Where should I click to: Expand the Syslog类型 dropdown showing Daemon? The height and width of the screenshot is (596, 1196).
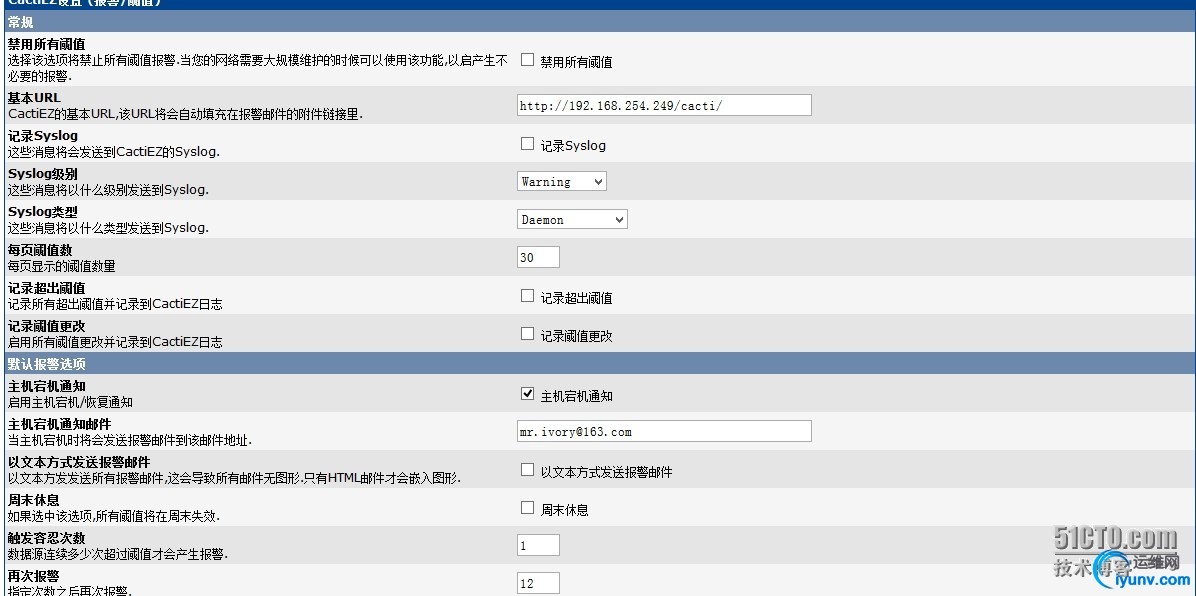tap(572, 220)
